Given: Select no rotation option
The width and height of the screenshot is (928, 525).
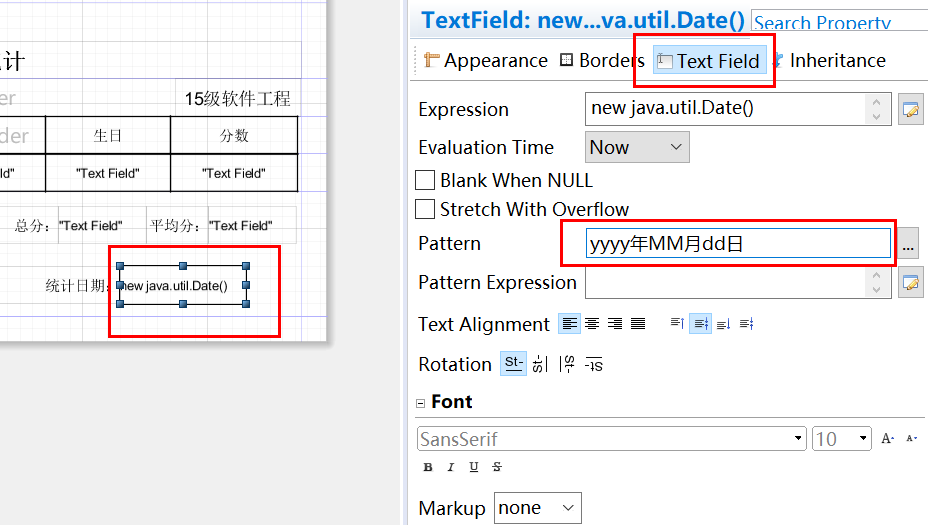Looking at the screenshot, I should pos(513,363).
